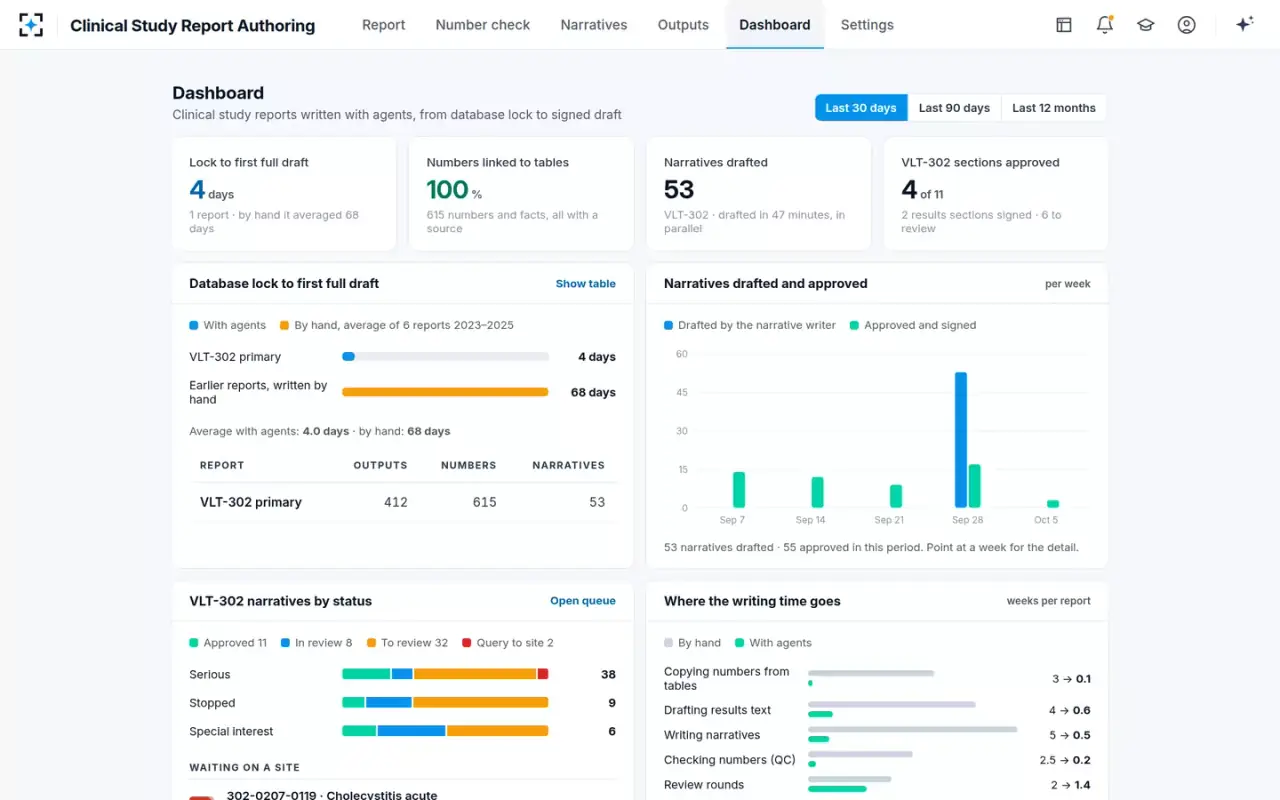Open the notifications bell
The width and height of the screenshot is (1280, 800).
point(1105,25)
